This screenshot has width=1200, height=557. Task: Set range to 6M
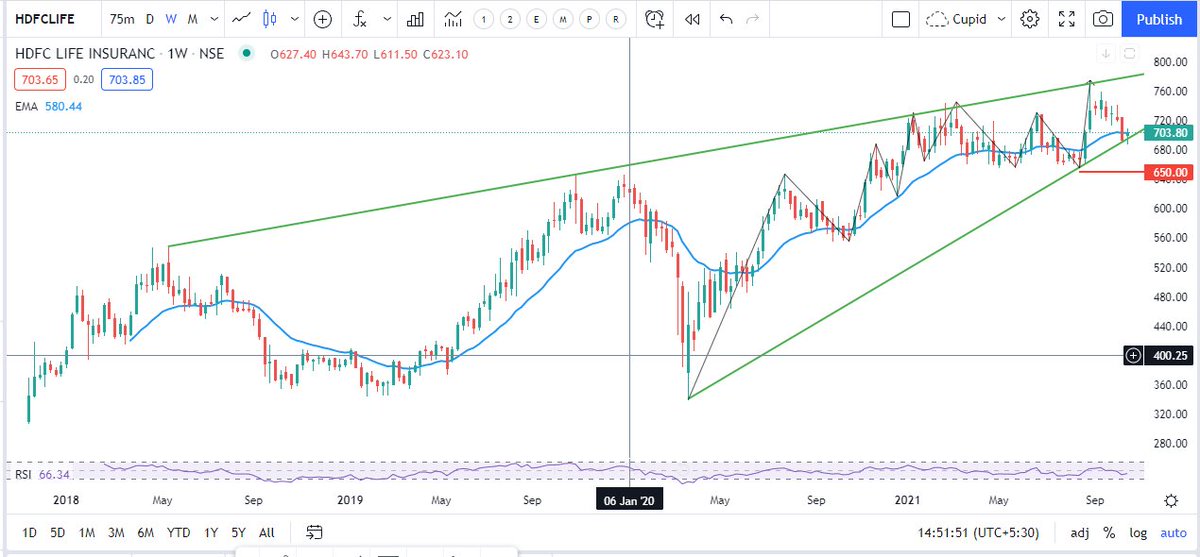point(145,532)
